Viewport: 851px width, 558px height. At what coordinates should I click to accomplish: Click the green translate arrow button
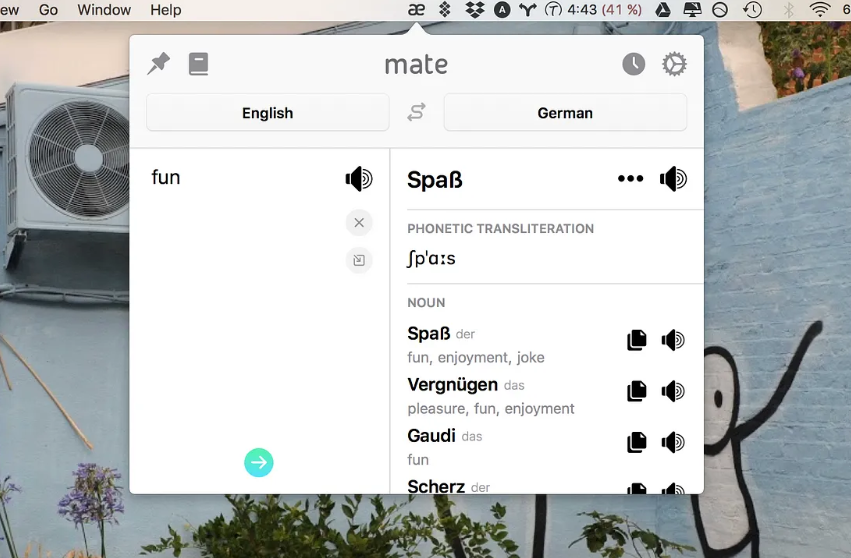259,462
